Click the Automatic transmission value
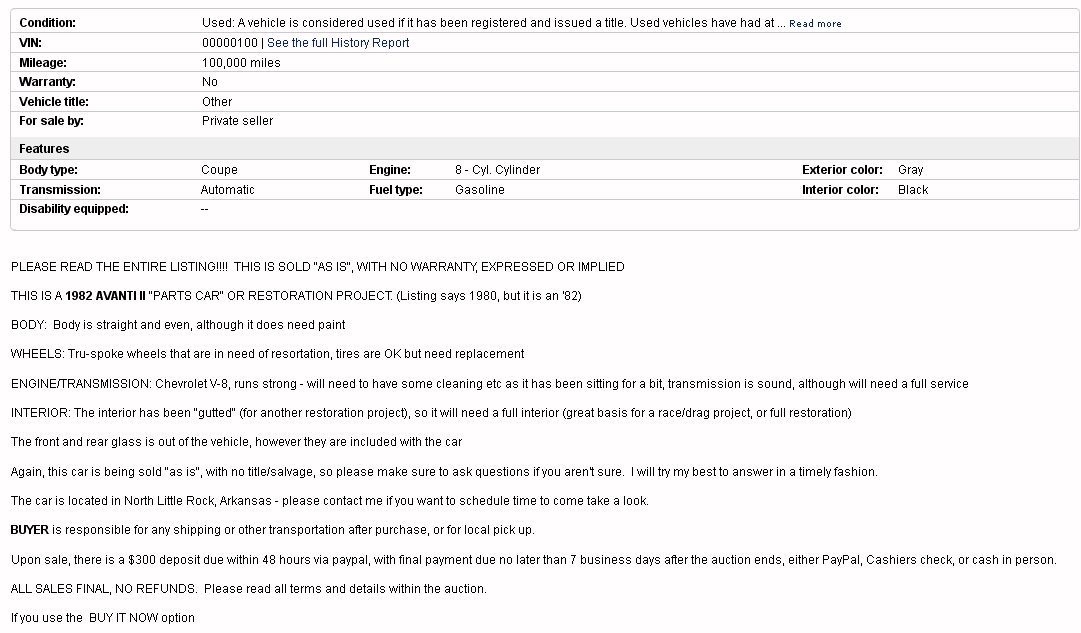This screenshot has height=633, width=1081. 228,190
